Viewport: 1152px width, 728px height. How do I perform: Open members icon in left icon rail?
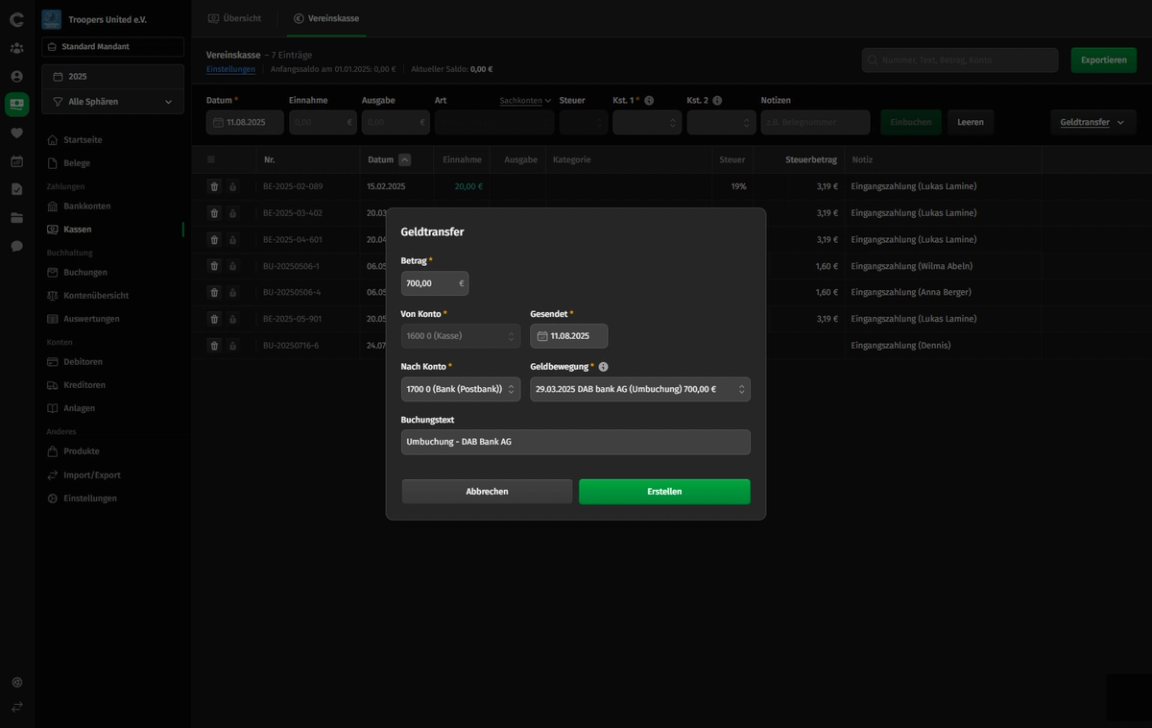click(x=17, y=48)
